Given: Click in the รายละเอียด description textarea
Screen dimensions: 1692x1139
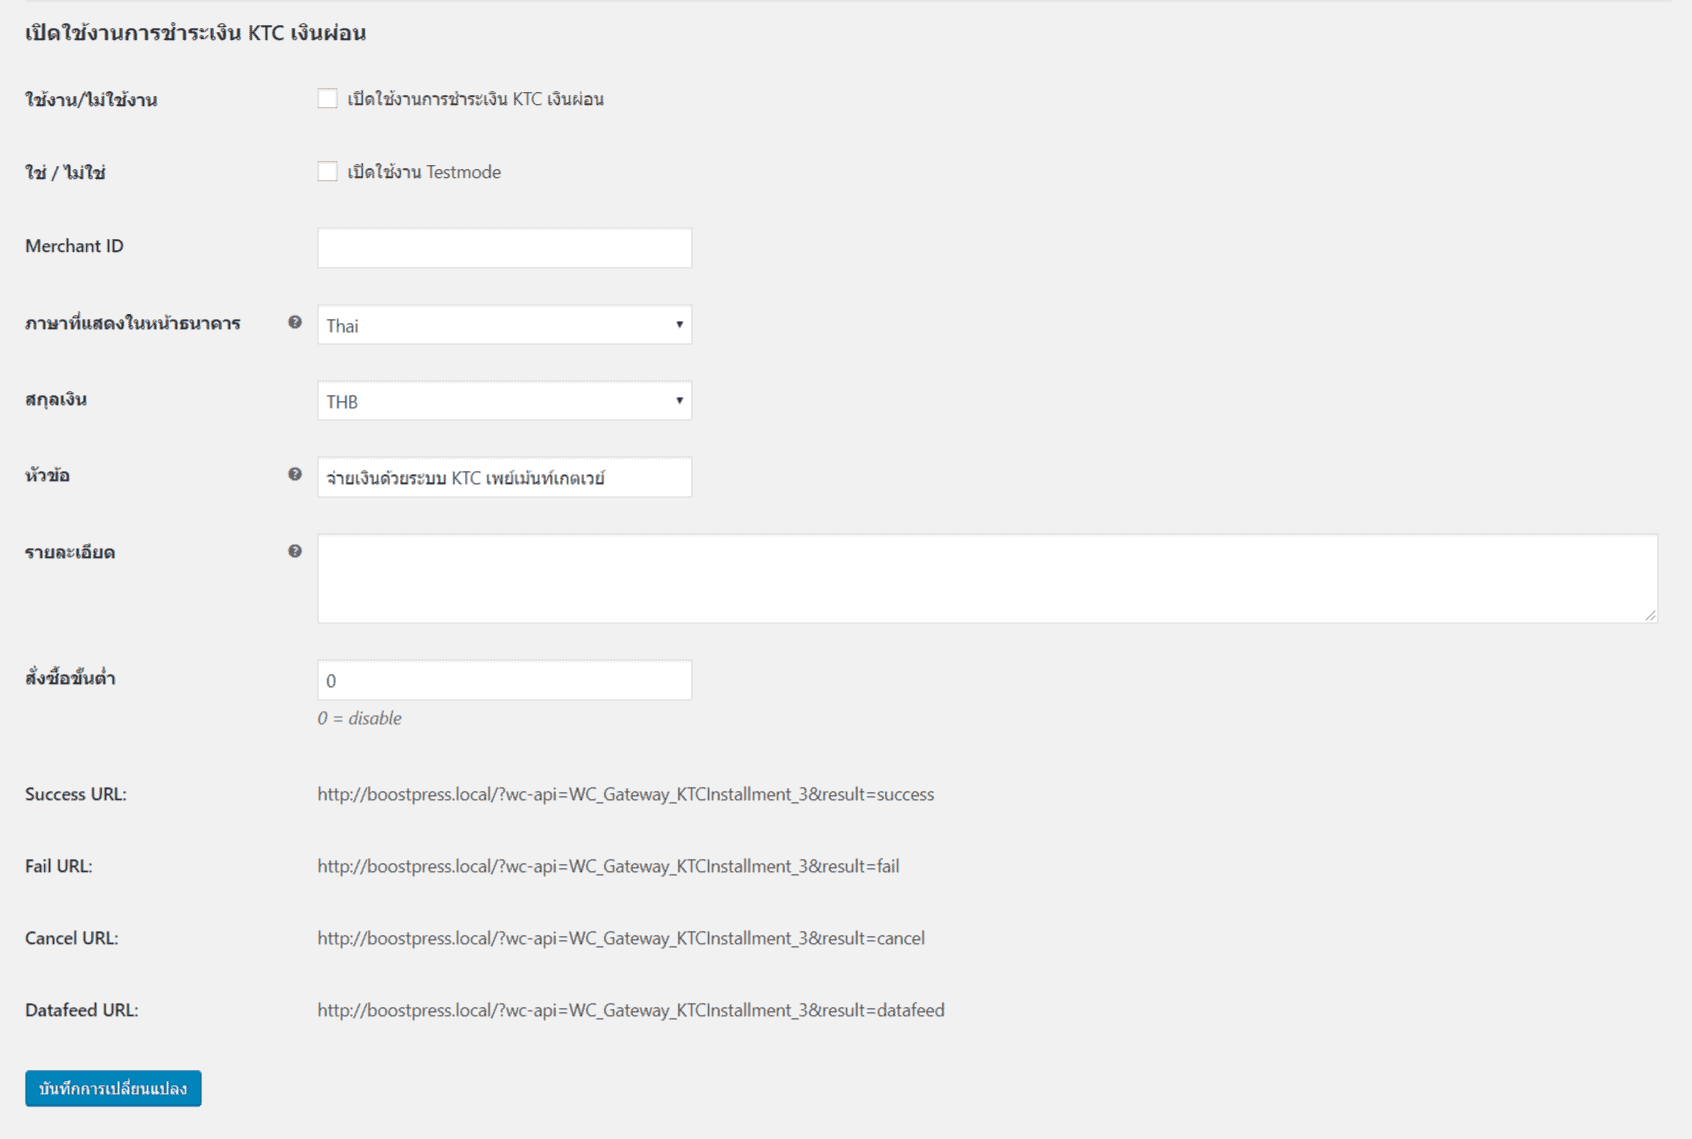Looking at the screenshot, I should click(x=986, y=578).
